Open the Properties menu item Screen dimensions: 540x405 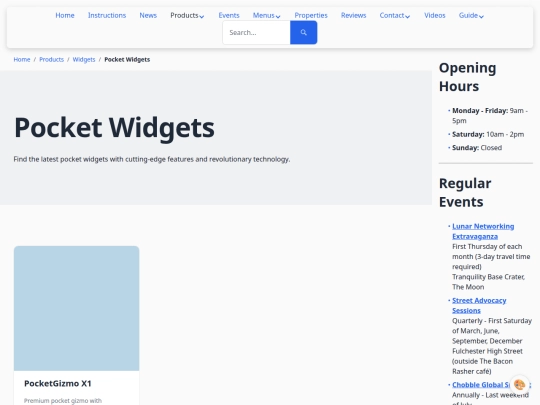(311, 15)
